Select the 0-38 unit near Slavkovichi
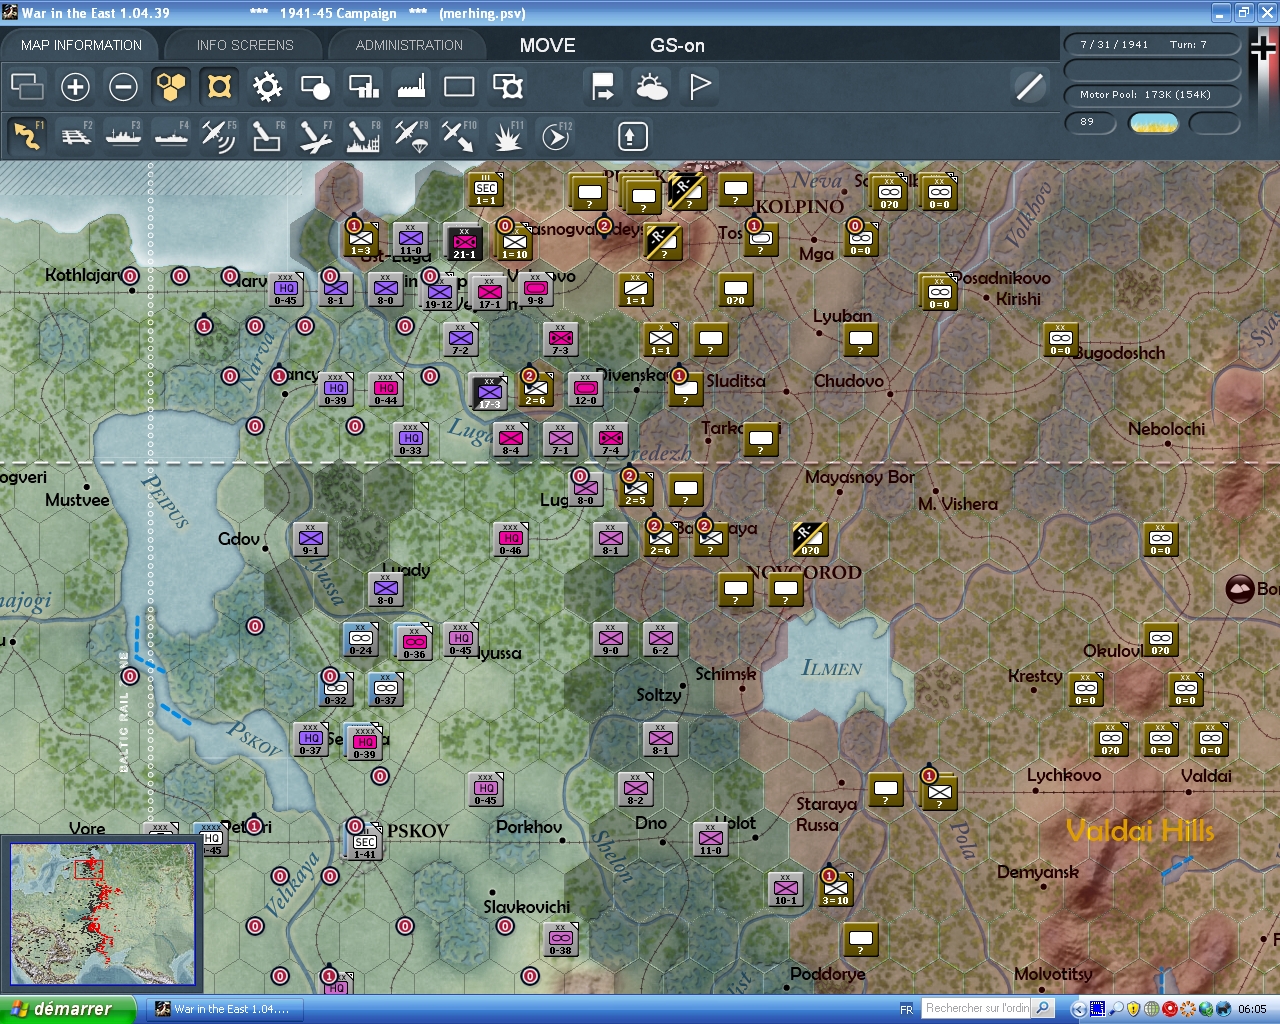Image resolution: width=1280 pixels, height=1024 pixels. (x=561, y=940)
